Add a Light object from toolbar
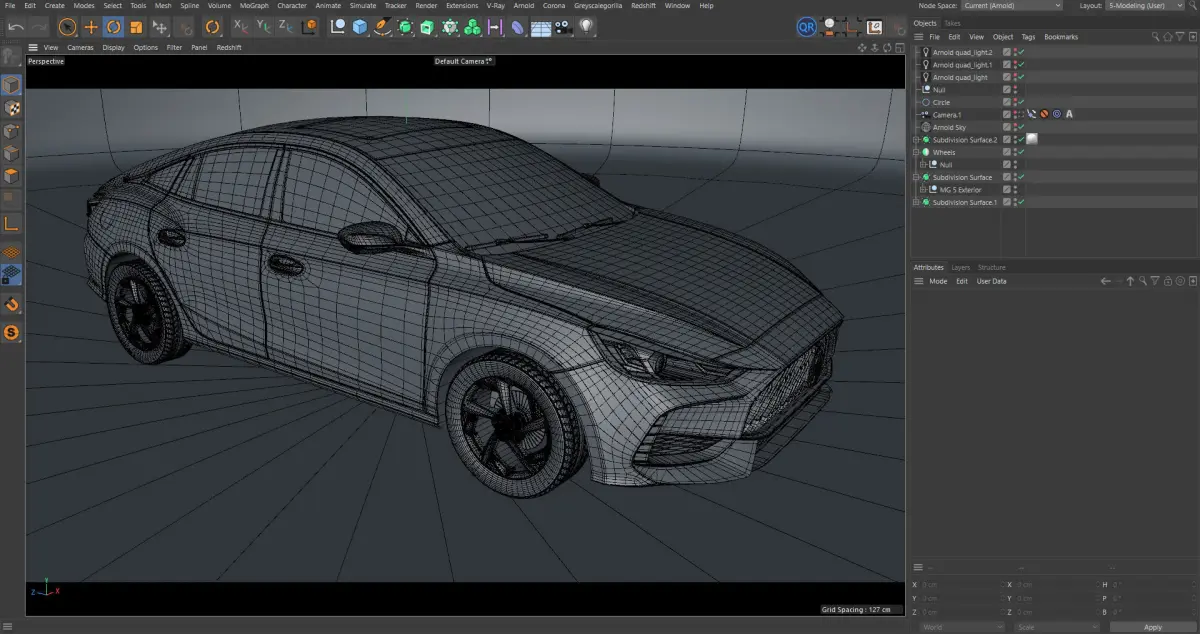The height and width of the screenshot is (634, 1200). tap(586, 27)
